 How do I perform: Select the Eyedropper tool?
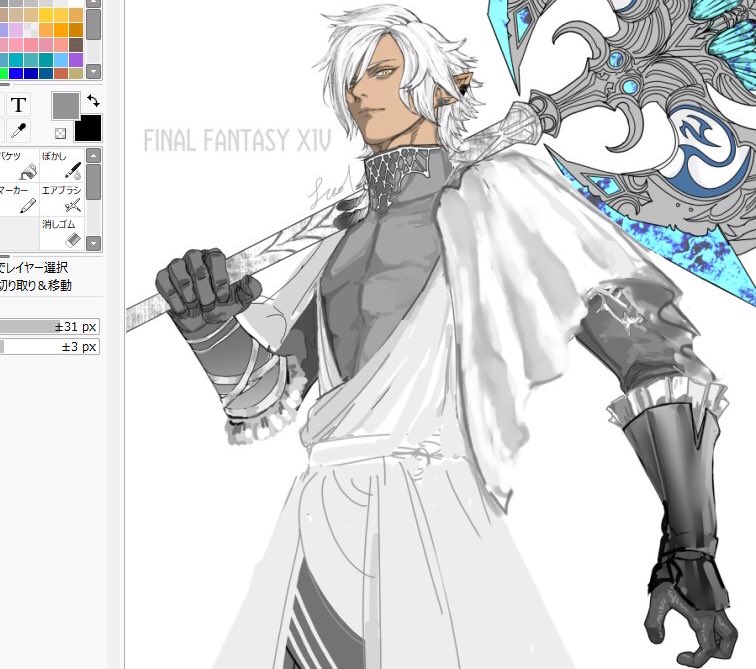point(18,130)
